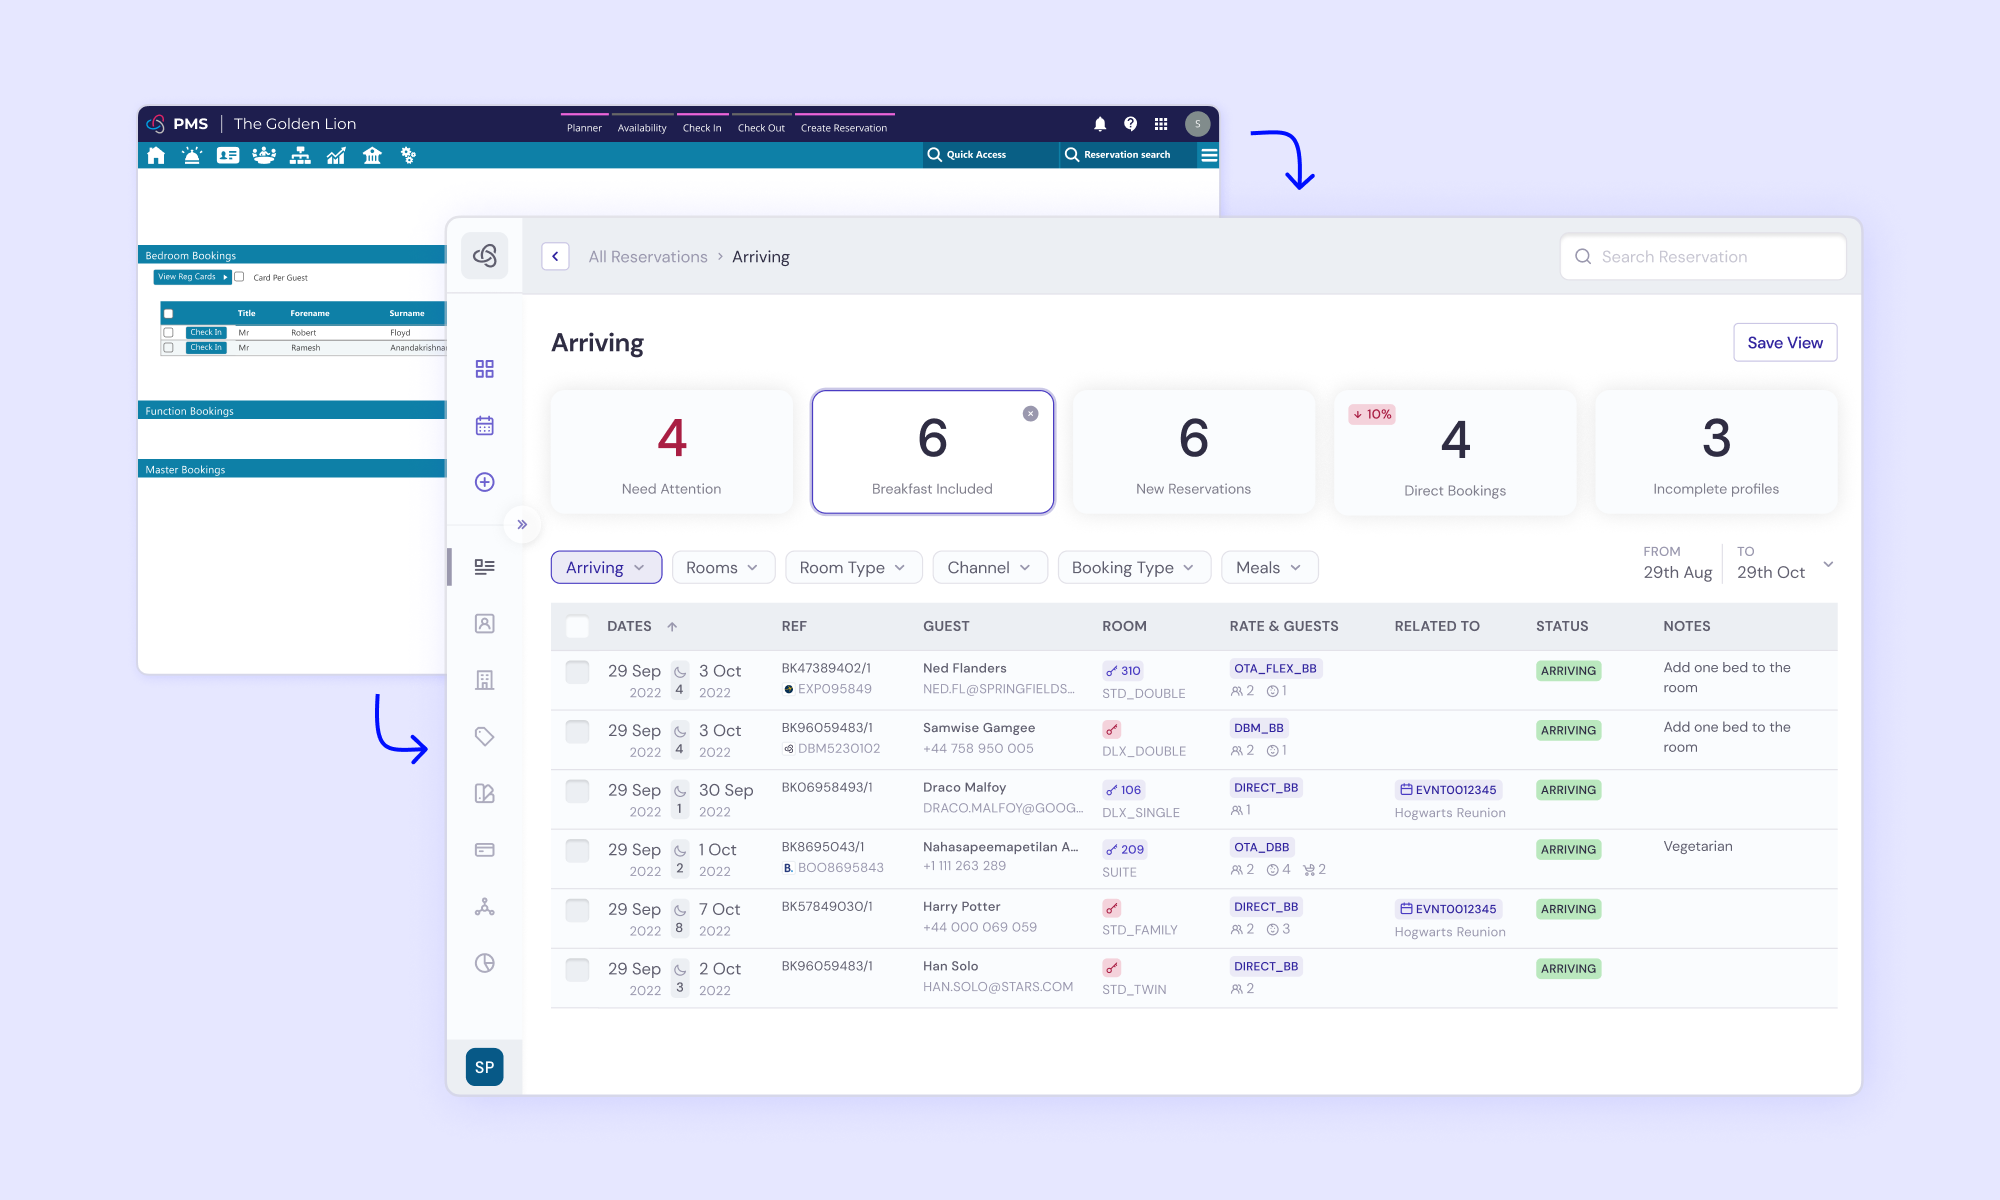Click the Save View button
The image size is (2000, 1200).
(1784, 343)
